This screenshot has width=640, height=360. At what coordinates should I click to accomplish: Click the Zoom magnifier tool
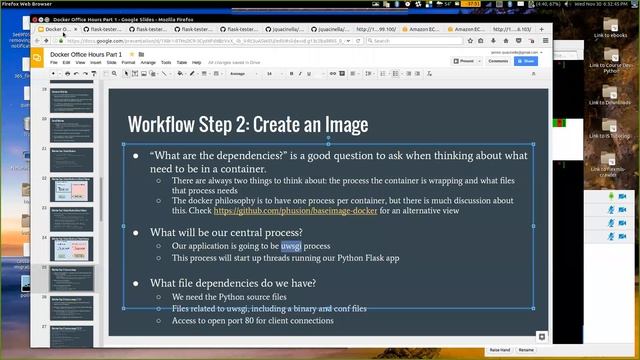(x=115, y=74)
